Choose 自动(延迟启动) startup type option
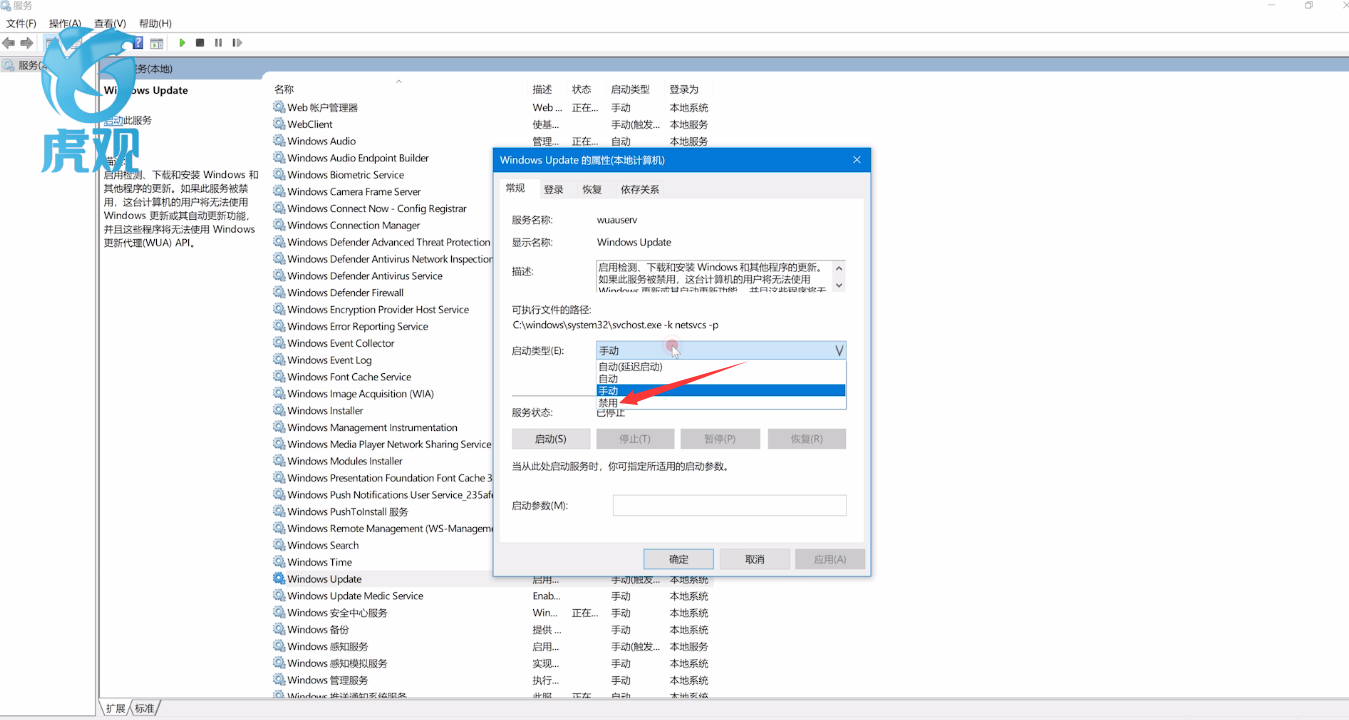1349x720 pixels. [721, 367]
